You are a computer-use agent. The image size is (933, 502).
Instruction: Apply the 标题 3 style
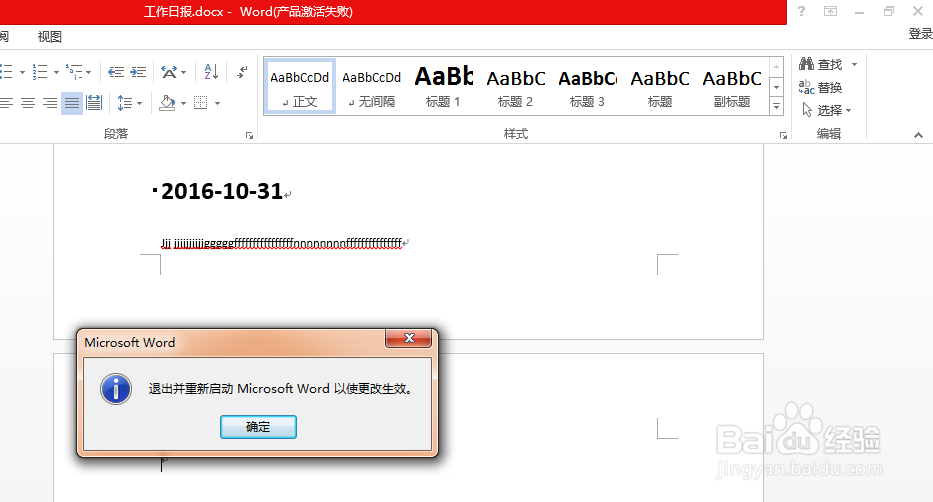pyautogui.click(x=587, y=86)
